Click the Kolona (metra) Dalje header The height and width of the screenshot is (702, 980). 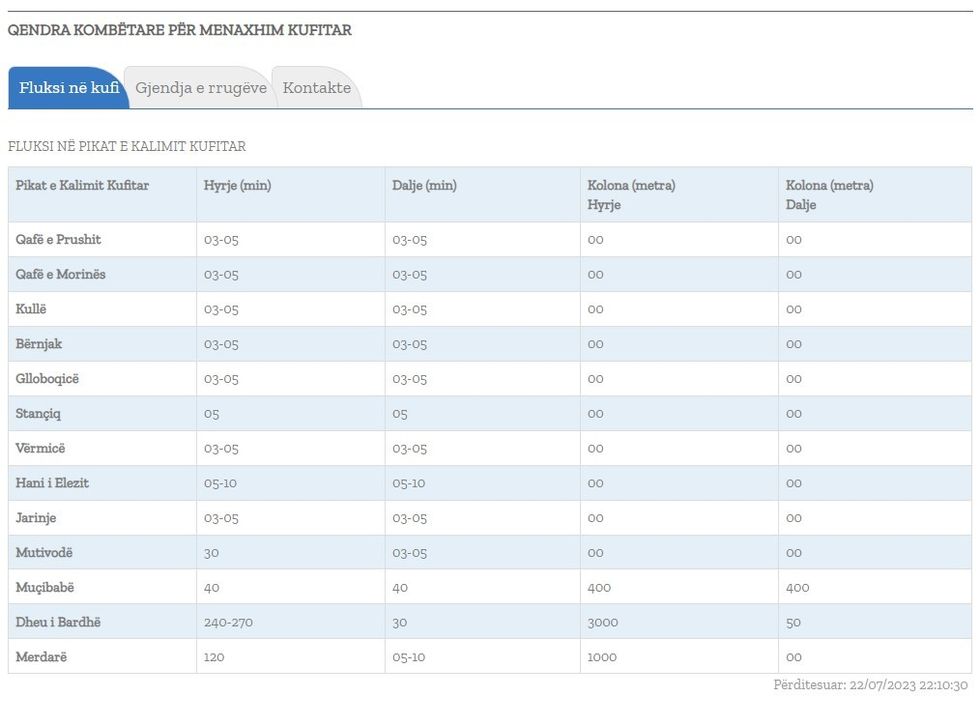coord(829,195)
